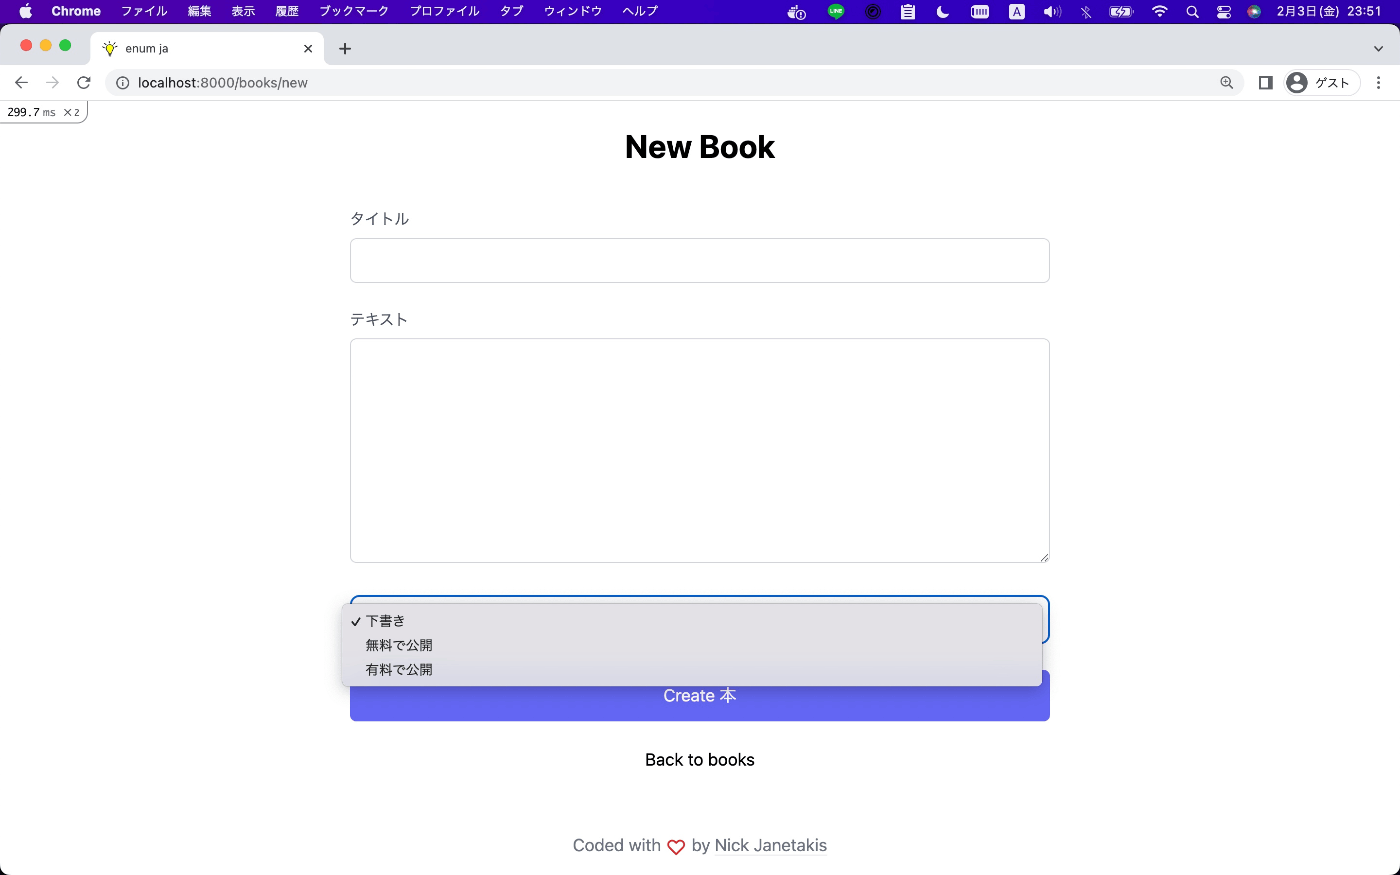Image resolution: width=1400 pixels, height=875 pixels.
Task: Click the crescent moon focus icon
Action: point(943,12)
